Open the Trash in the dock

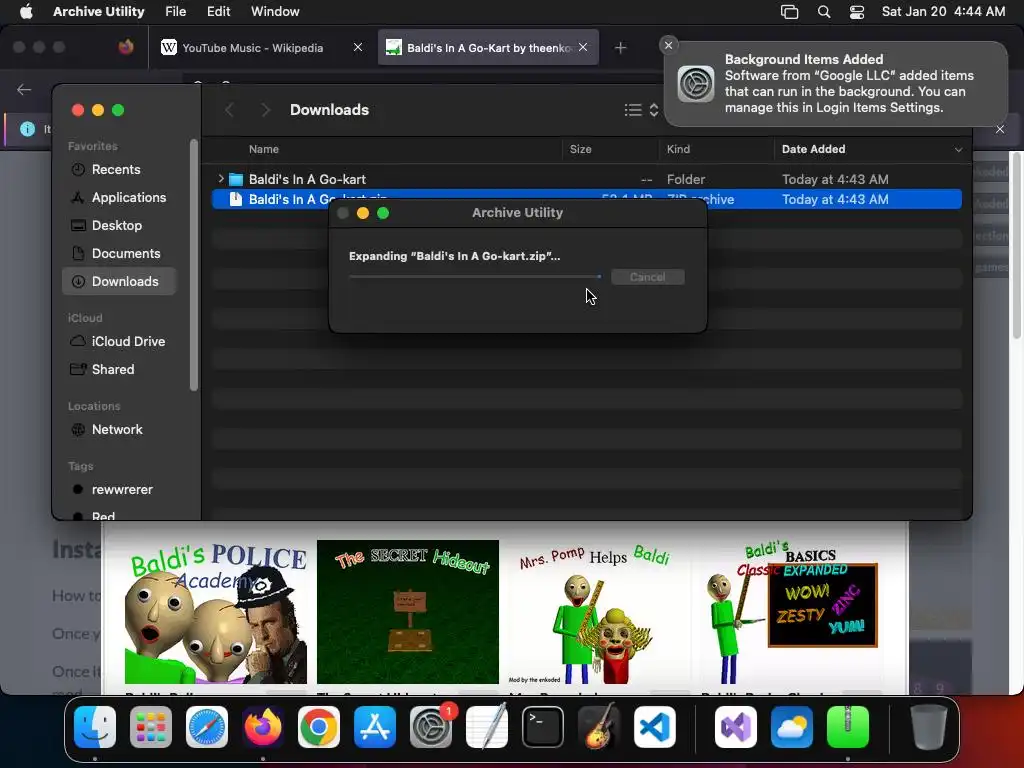tap(929, 727)
